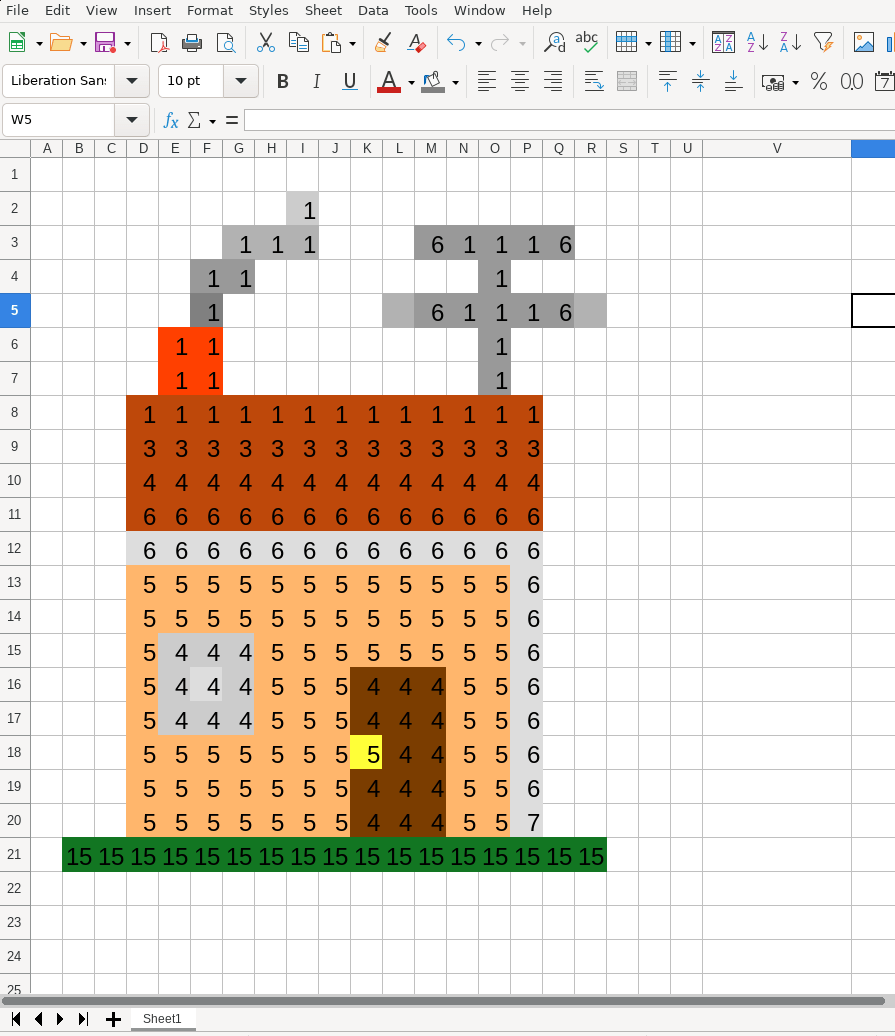Click Merge and Center Cells icon

pos(627,81)
